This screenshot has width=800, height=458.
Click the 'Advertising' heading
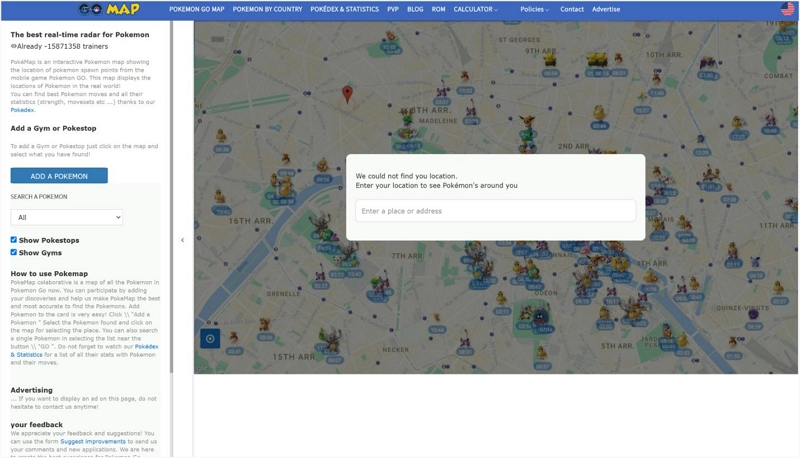coord(31,390)
